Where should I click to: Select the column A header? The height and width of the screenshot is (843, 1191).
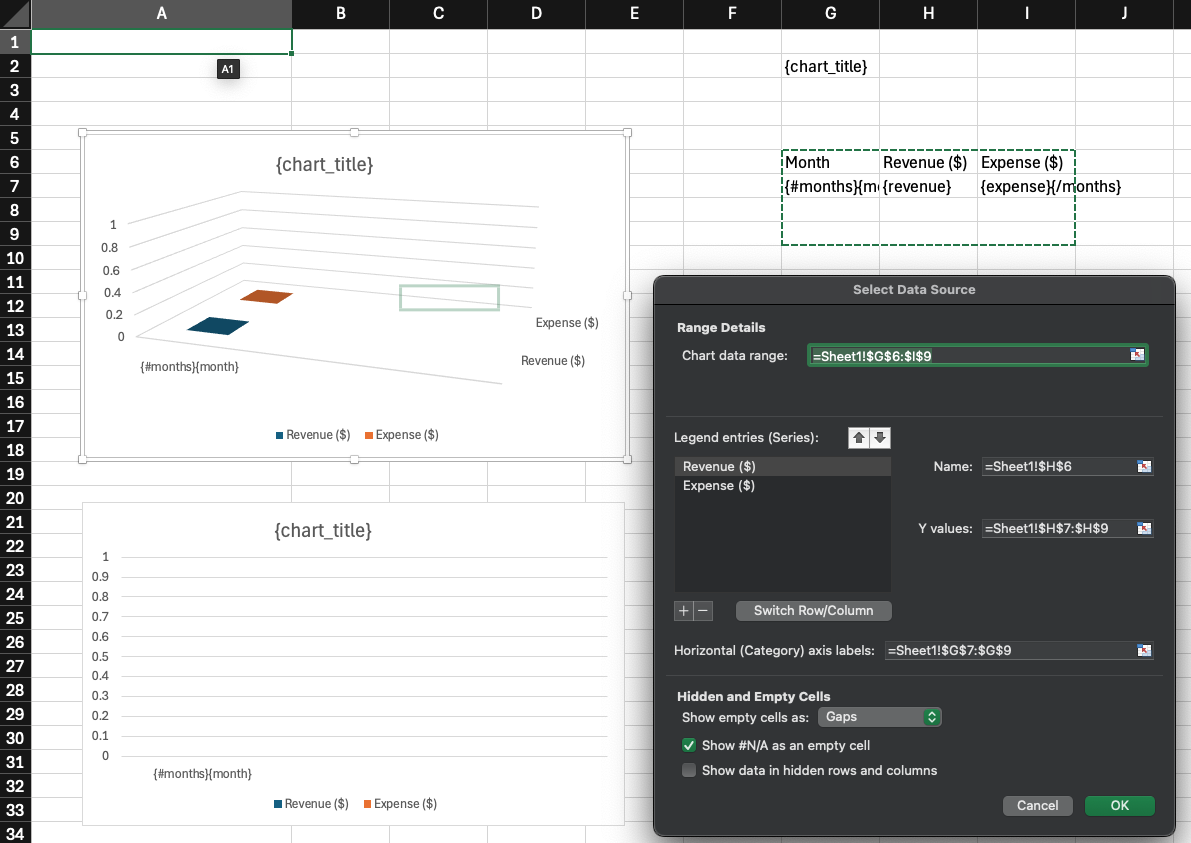coord(161,14)
